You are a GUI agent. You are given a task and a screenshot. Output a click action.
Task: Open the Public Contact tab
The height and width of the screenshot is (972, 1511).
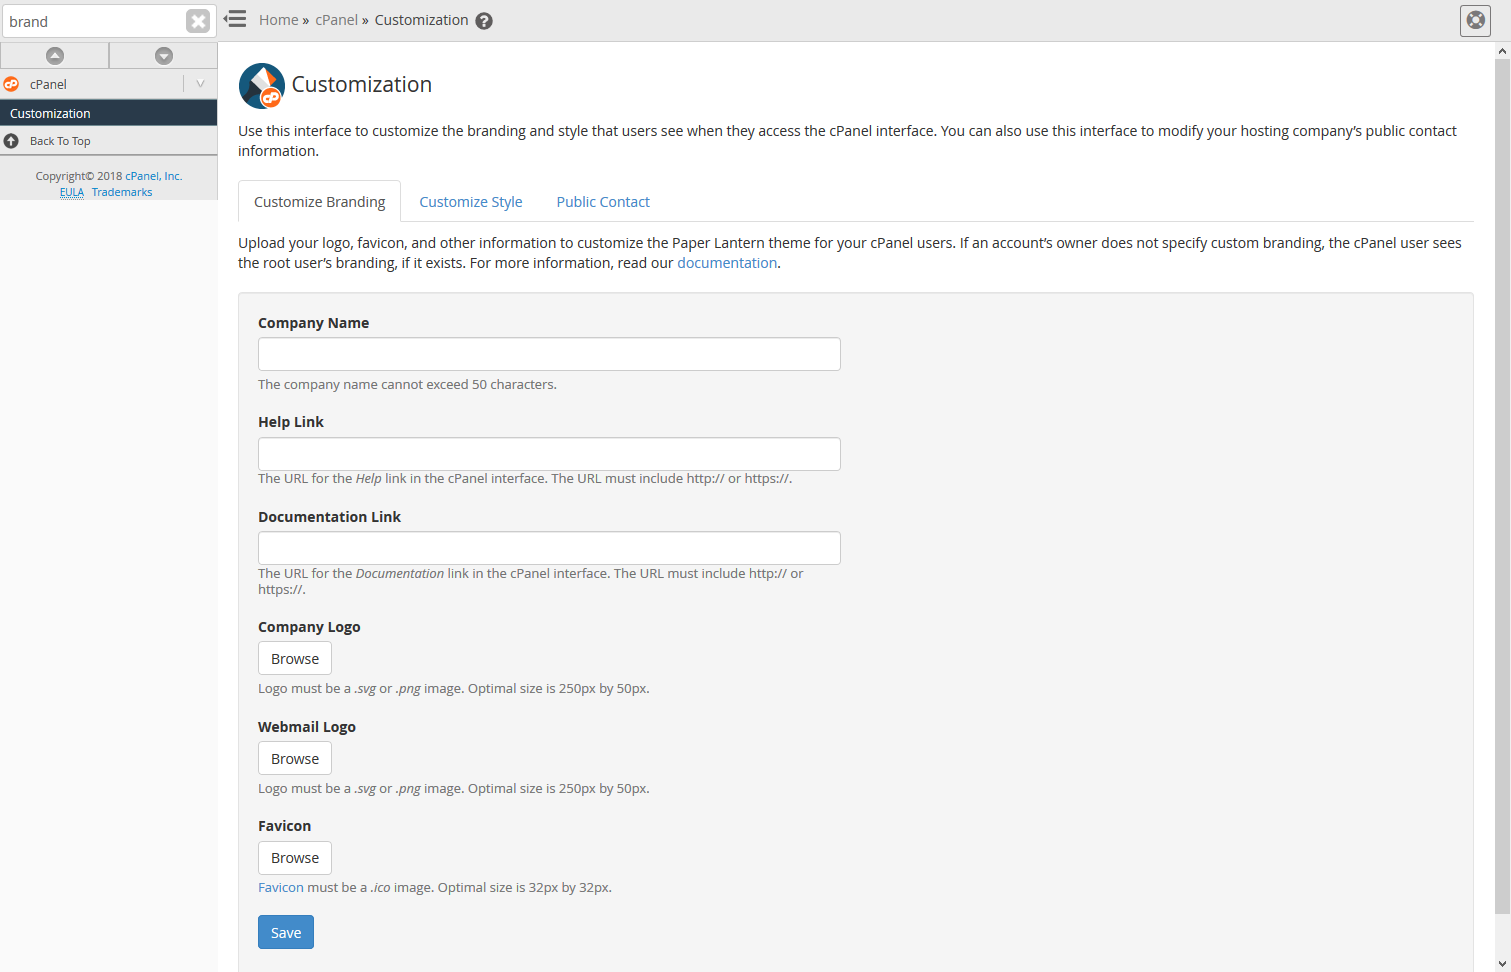pyautogui.click(x=603, y=202)
